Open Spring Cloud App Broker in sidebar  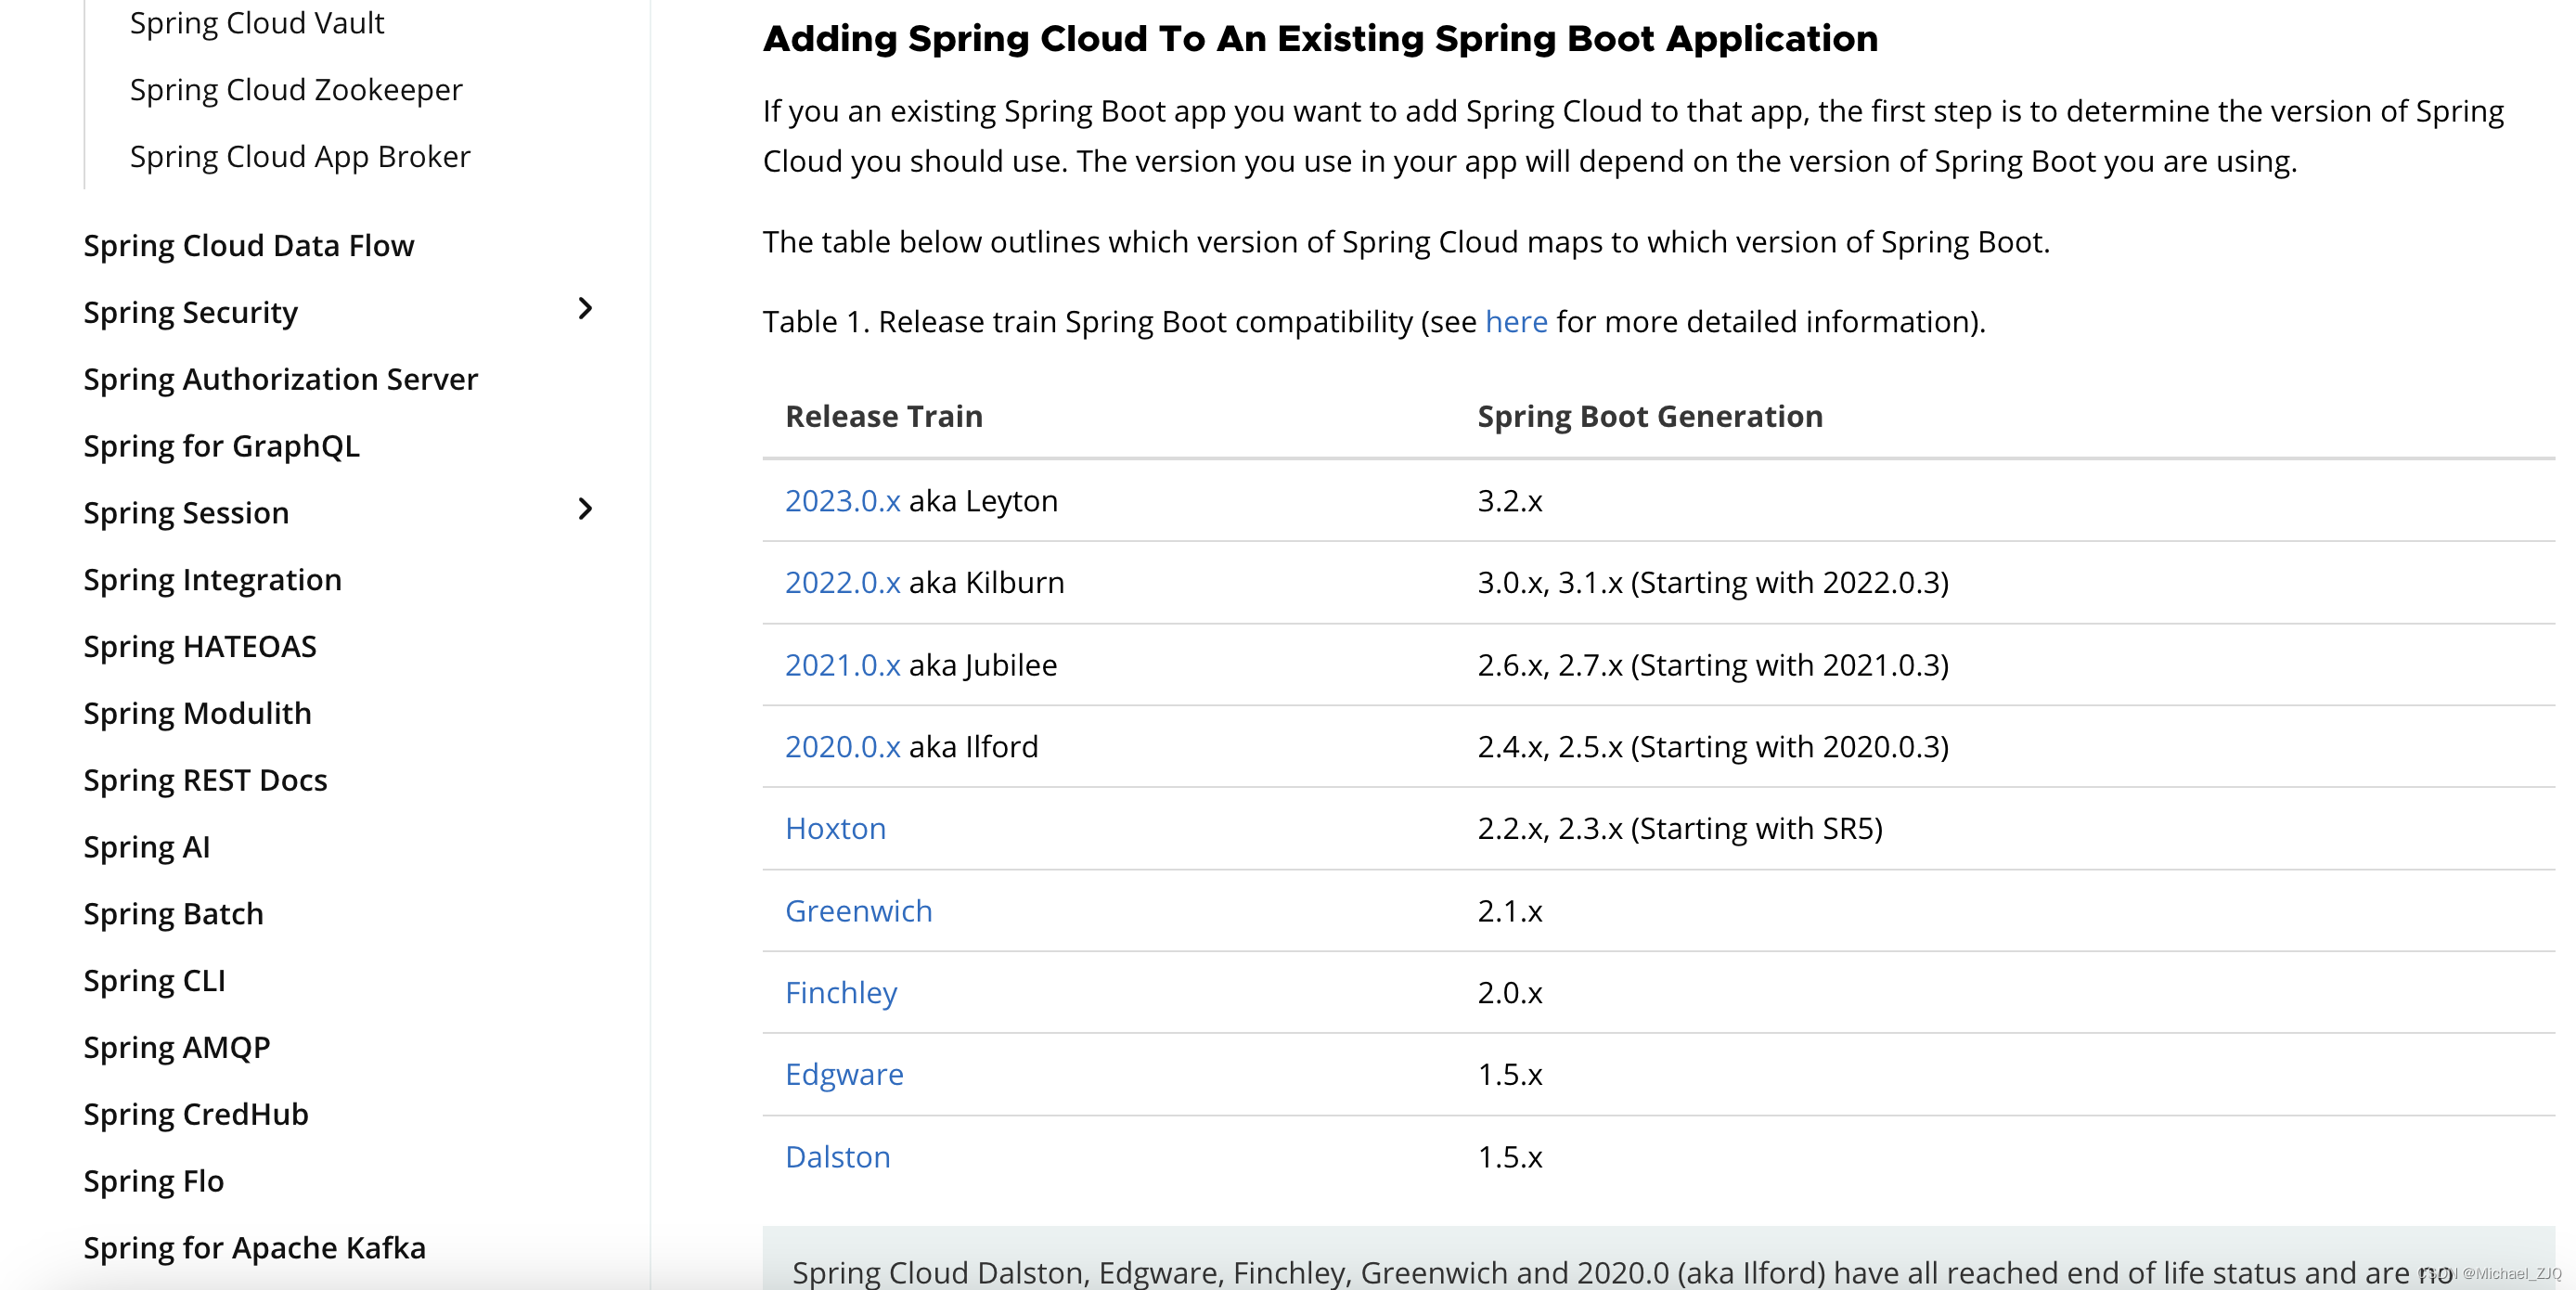[300, 157]
